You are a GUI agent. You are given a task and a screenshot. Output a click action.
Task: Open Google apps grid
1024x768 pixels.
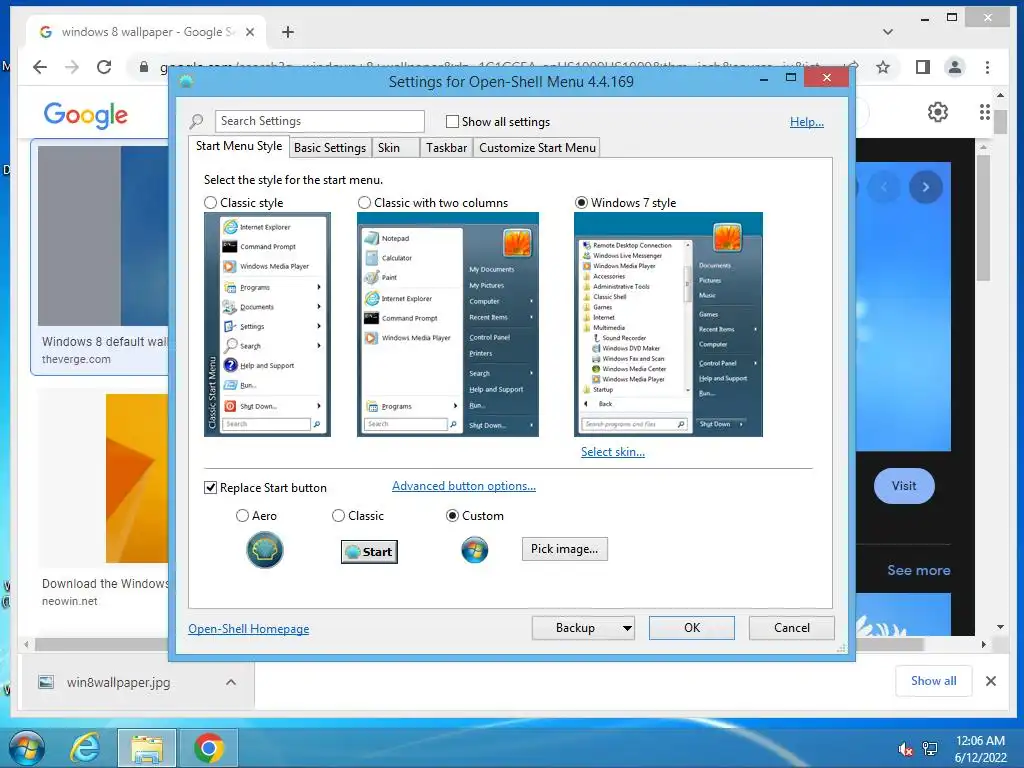[x=985, y=112]
